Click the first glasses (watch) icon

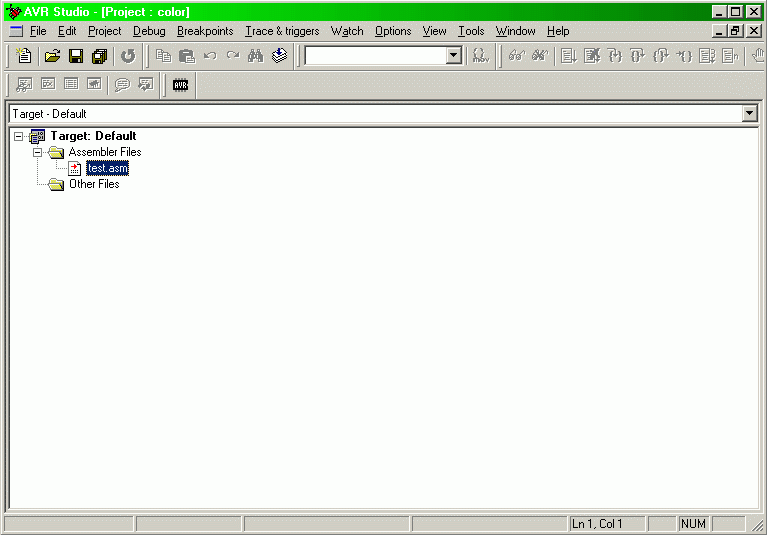pyautogui.click(x=517, y=56)
